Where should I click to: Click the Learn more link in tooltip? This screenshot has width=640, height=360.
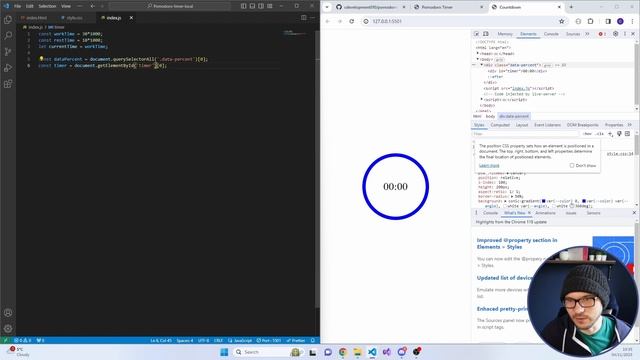489,165
